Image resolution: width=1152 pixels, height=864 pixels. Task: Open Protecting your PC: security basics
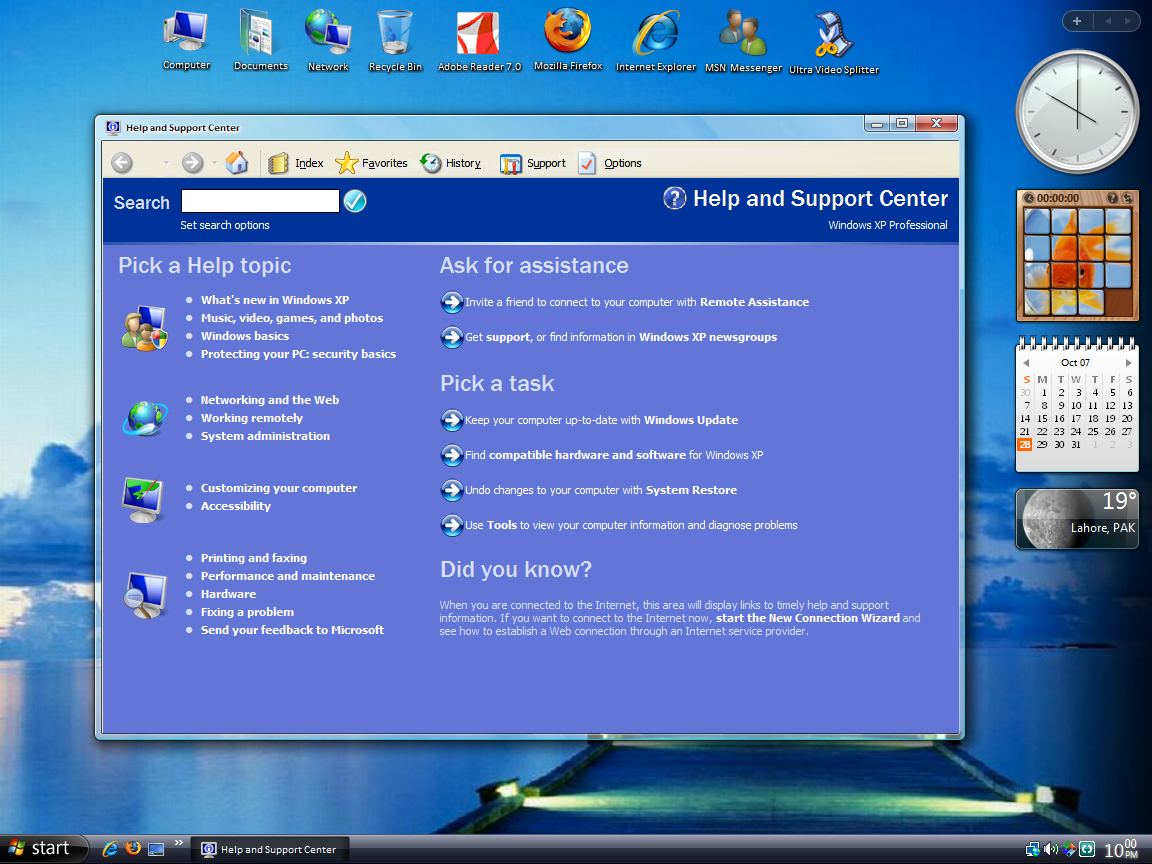(298, 354)
